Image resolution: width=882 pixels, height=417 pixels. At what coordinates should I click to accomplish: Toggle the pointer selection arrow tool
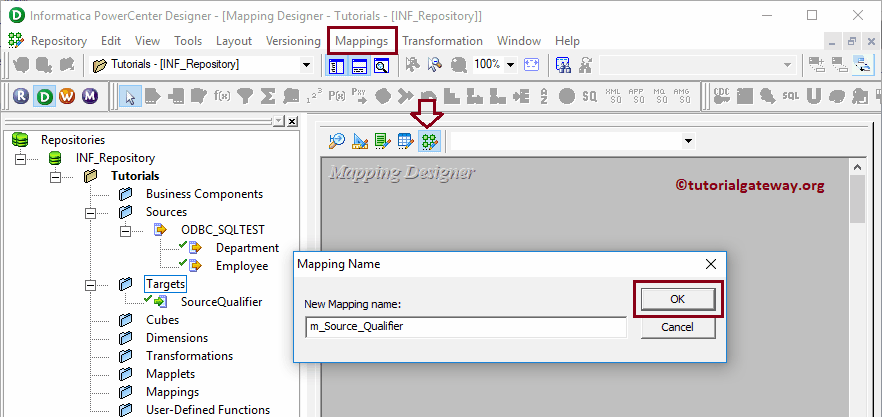coord(130,96)
